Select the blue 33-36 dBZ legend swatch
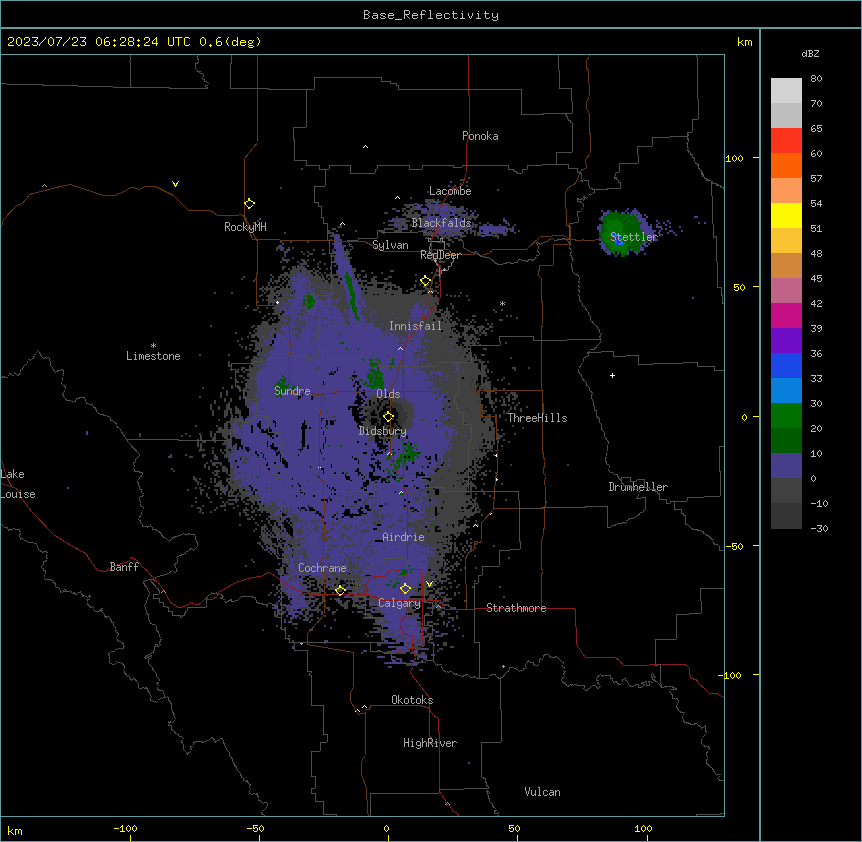The width and height of the screenshot is (862, 842). tap(786, 365)
